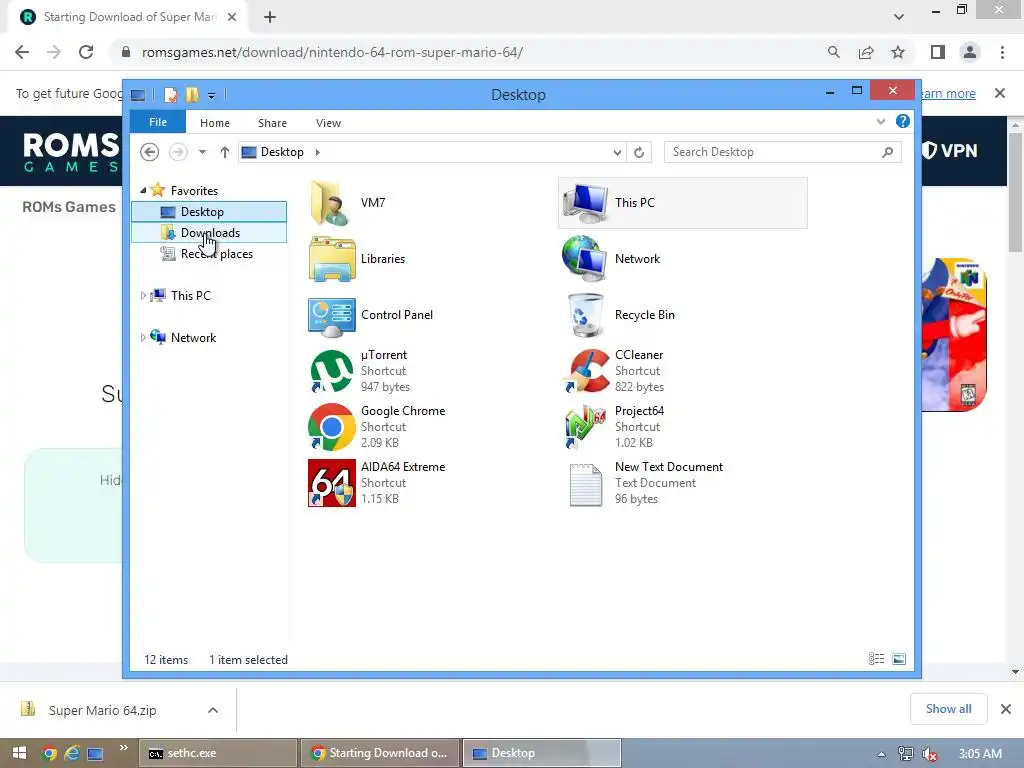The height and width of the screenshot is (768, 1024).
Task: Switch to details view in Explorer status bar
Action: (x=876, y=659)
